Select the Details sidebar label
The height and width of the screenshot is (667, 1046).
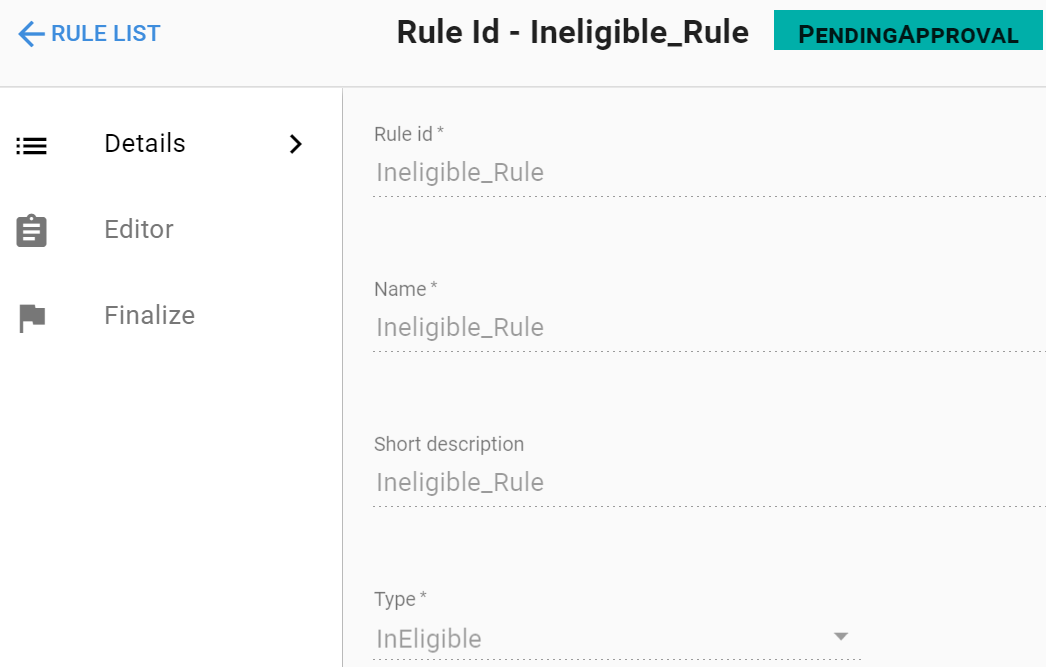point(145,144)
